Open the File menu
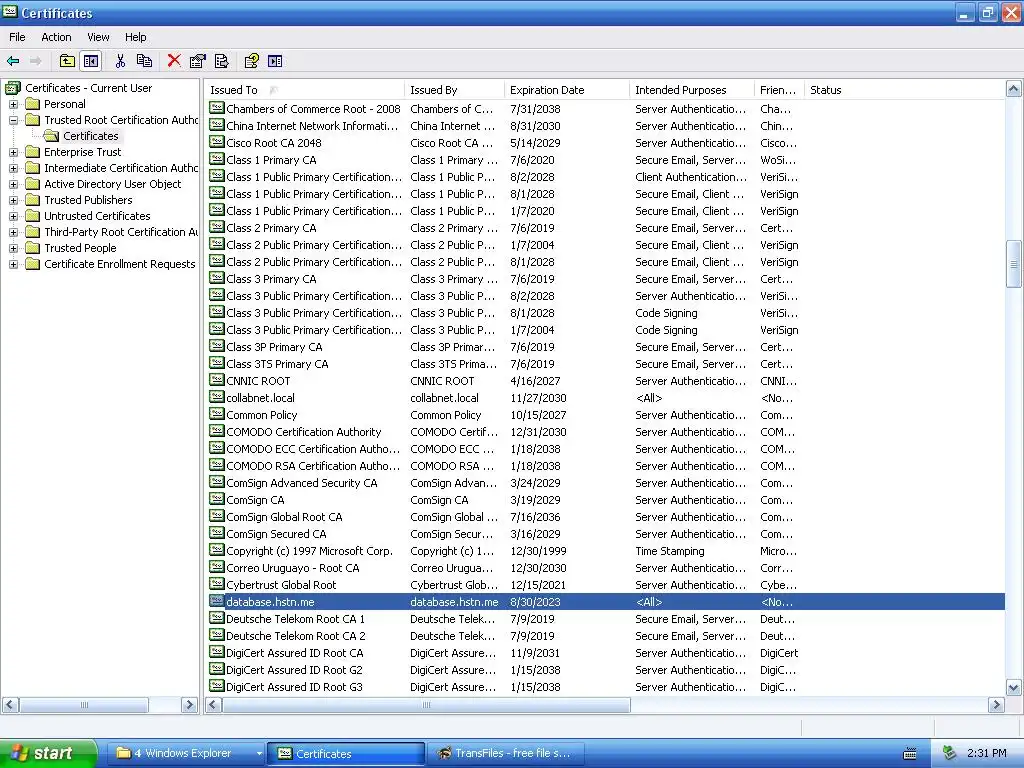 click(17, 37)
